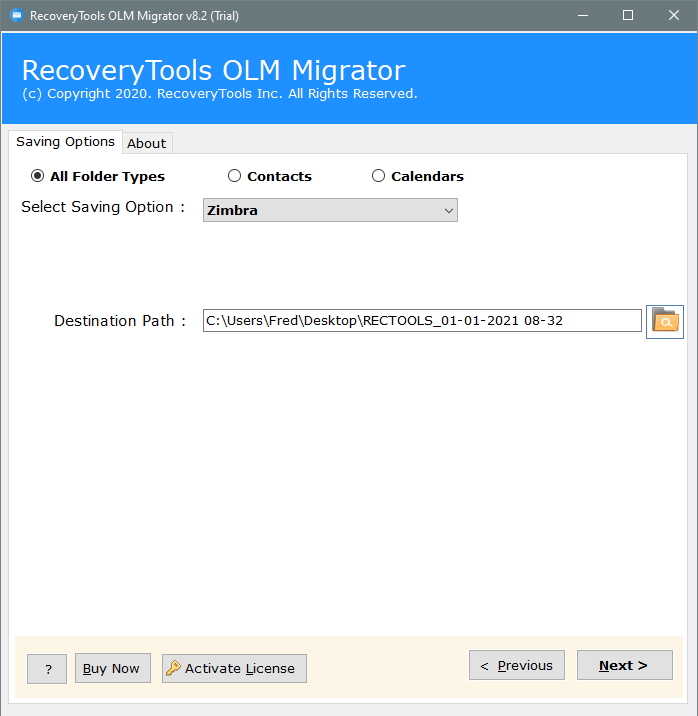Minimize the OLM Migrator window
698x716 pixels.
(x=581, y=16)
